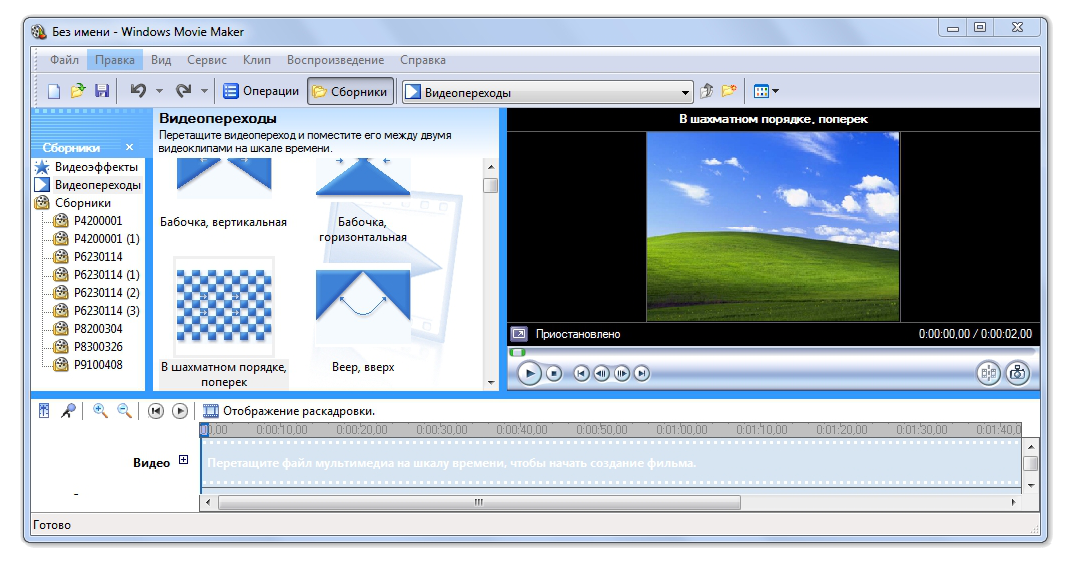Screen dimensions: 1073x563
Task: Open the Клип menu
Action: pos(257,60)
